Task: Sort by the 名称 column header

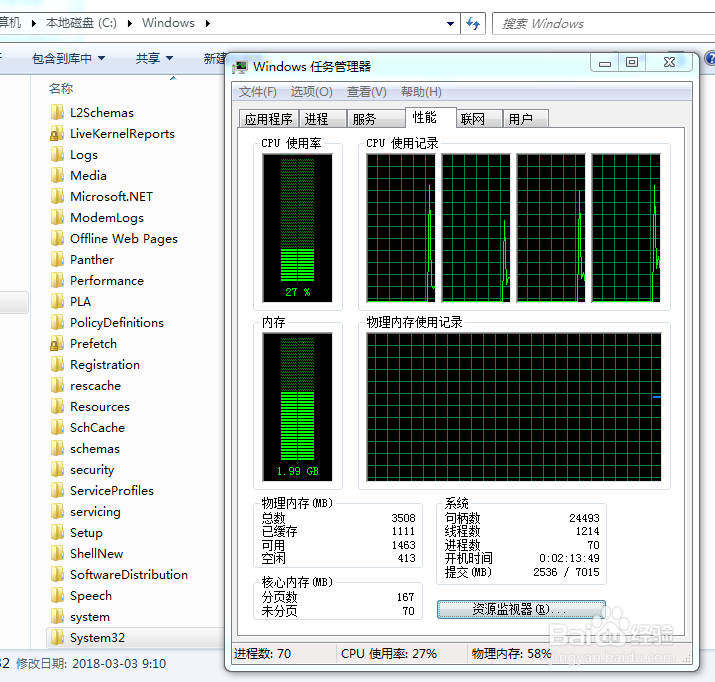Action: point(61,88)
